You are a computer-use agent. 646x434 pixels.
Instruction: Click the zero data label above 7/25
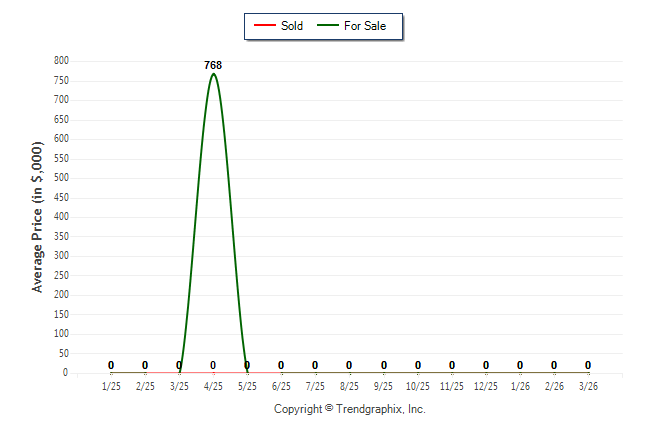coord(315,365)
